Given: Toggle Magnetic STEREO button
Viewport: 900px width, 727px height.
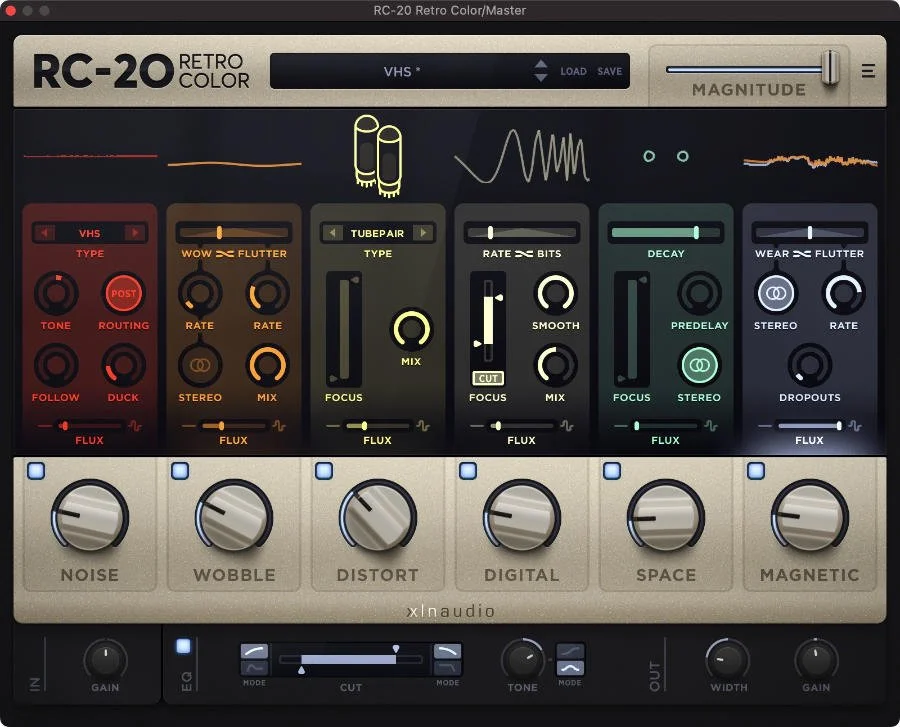Looking at the screenshot, I should pos(775,293).
